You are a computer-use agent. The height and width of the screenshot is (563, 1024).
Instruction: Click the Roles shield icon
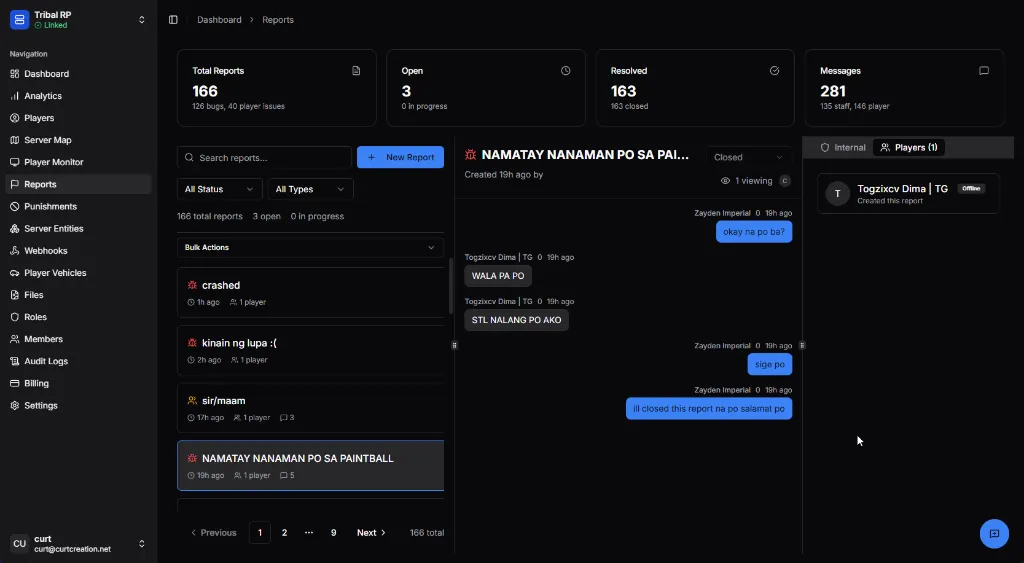click(x=15, y=317)
